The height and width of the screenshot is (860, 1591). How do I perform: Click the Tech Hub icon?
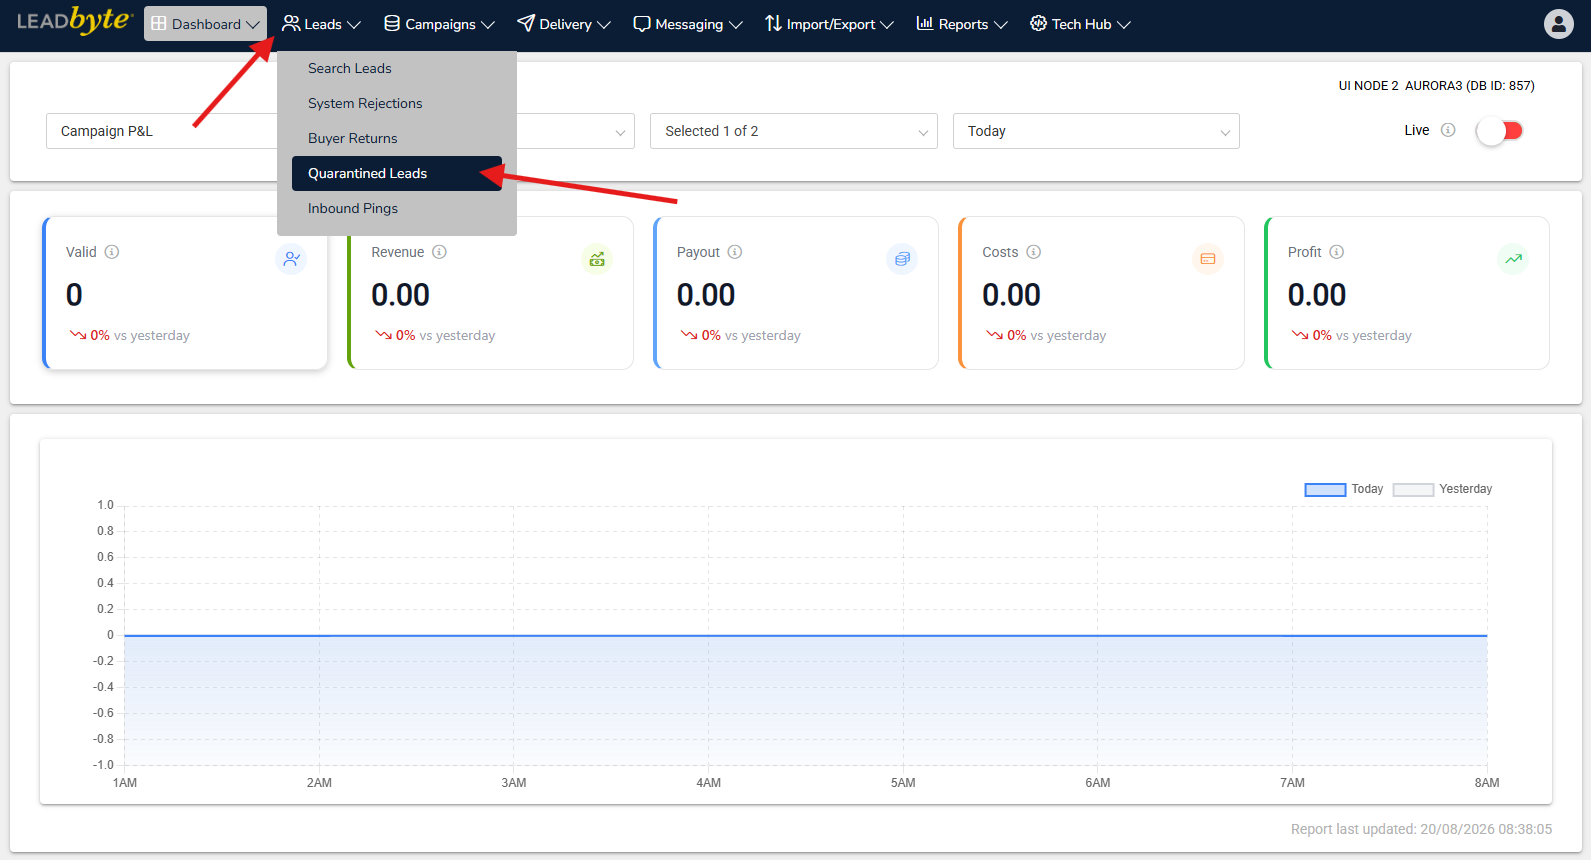(x=1039, y=23)
